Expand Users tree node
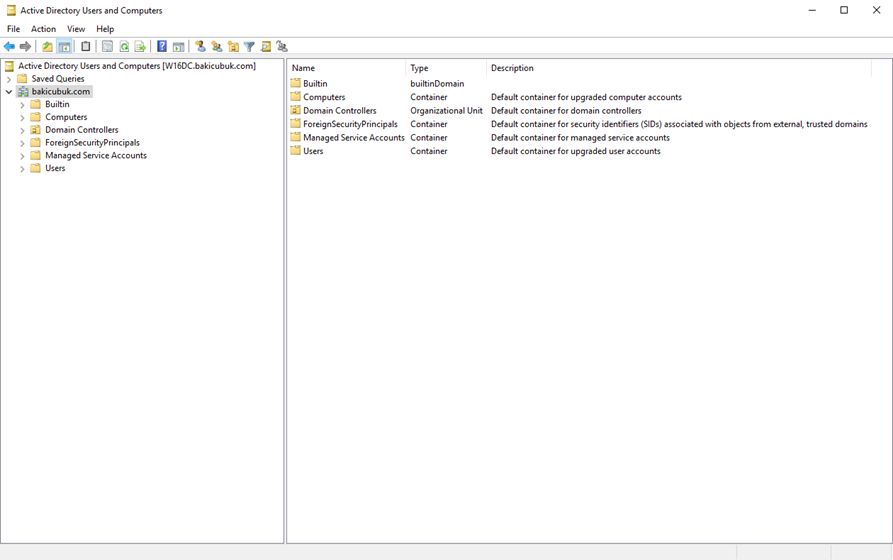893x560 pixels. pyautogui.click(x=22, y=169)
